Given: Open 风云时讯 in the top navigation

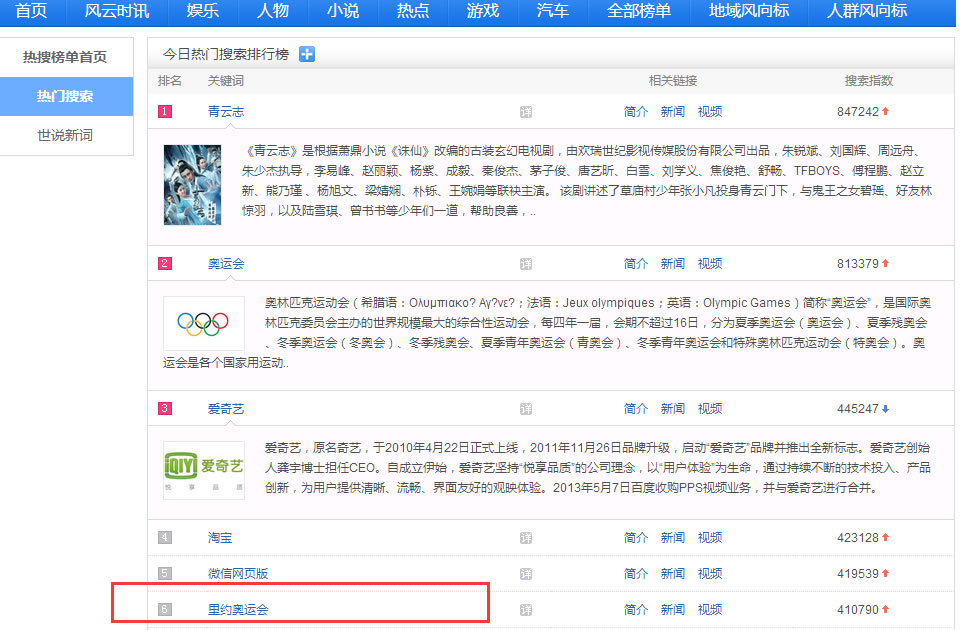Looking at the screenshot, I should click(117, 10).
